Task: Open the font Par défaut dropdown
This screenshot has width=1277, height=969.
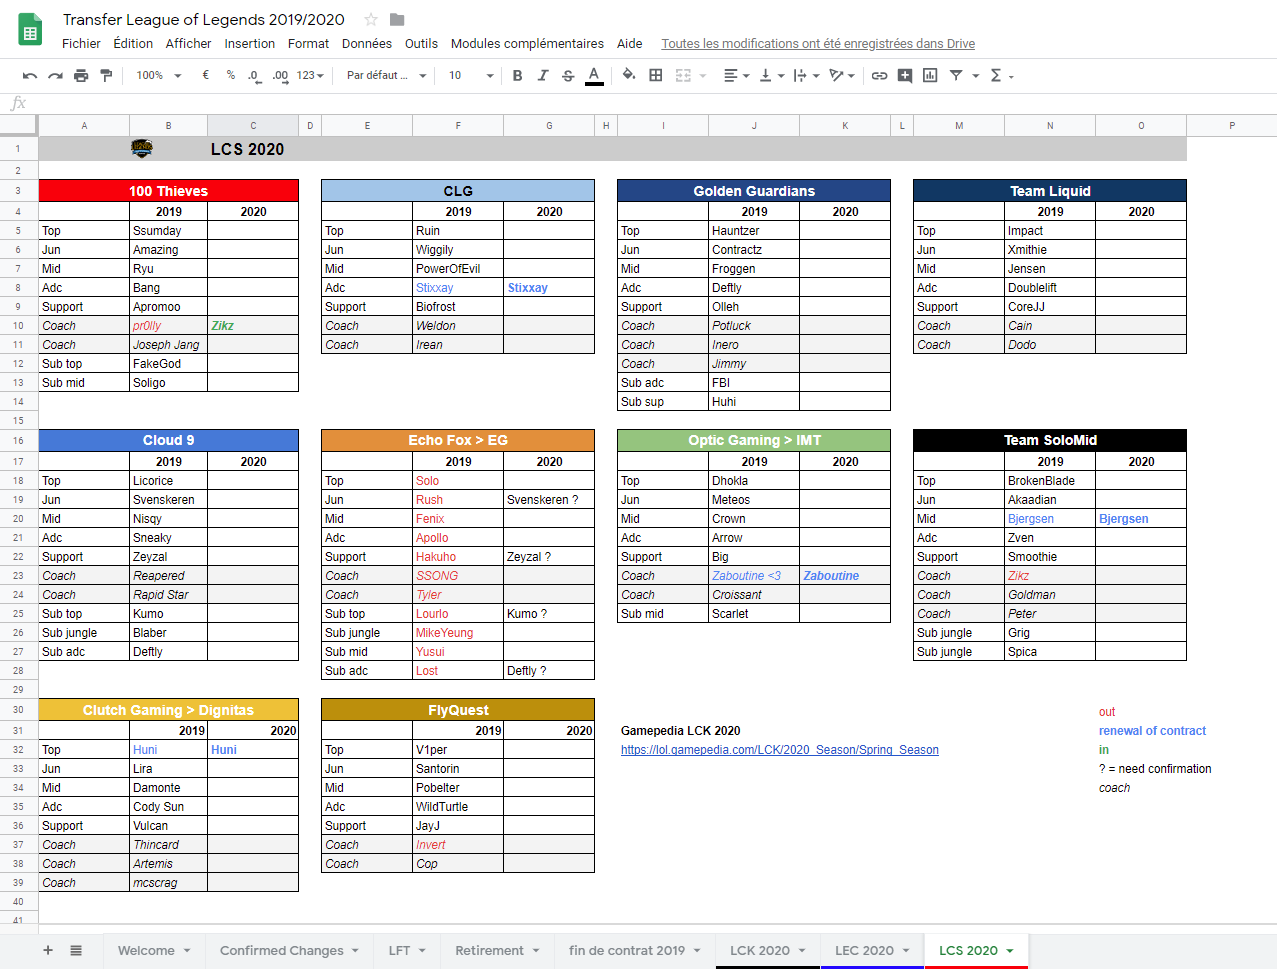Action: point(386,76)
